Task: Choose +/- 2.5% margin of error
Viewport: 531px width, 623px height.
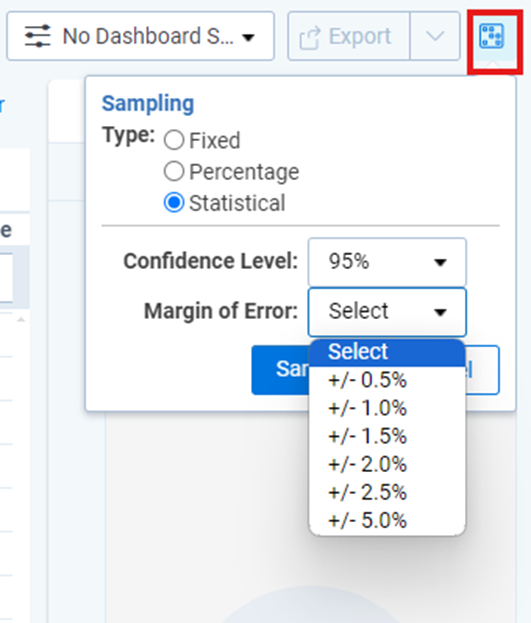Action: click(x=387, y=492)
